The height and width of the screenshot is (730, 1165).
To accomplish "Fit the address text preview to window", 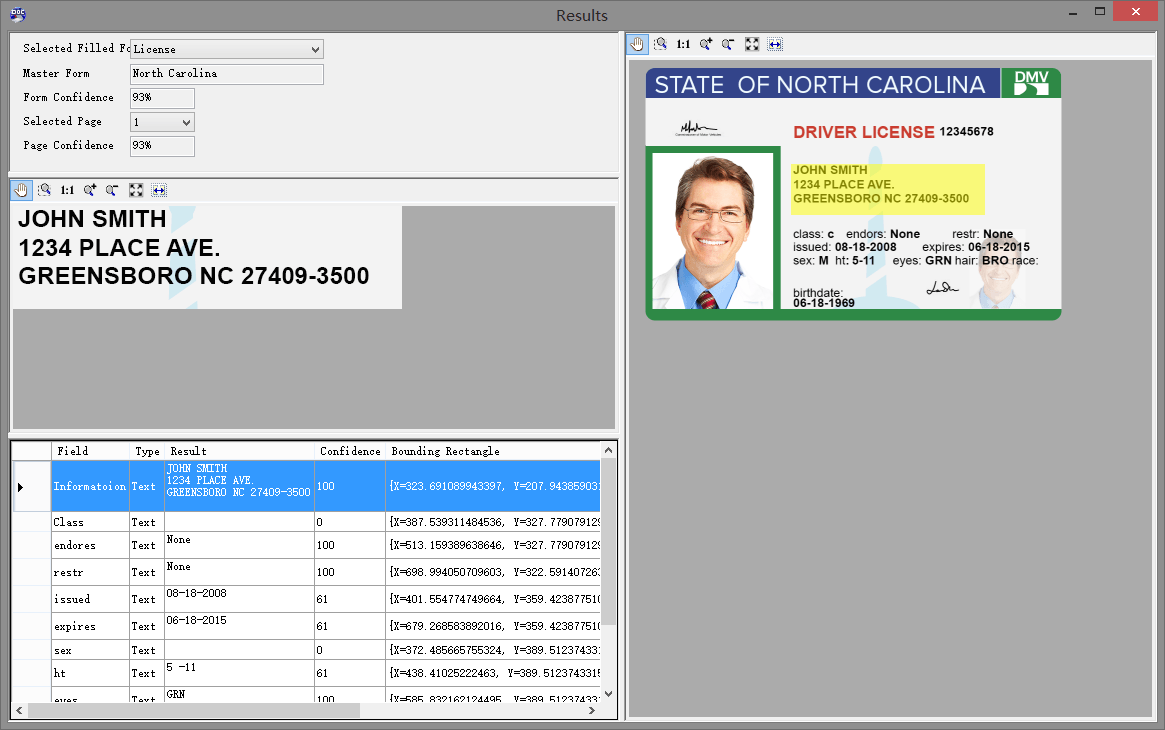I will (135, 190).
